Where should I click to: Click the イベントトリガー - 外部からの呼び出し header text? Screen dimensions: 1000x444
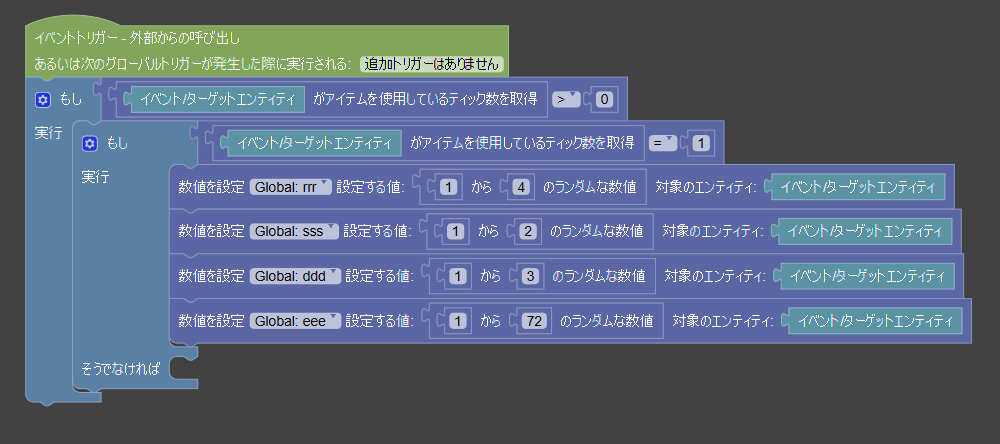(x=137, y=39)
